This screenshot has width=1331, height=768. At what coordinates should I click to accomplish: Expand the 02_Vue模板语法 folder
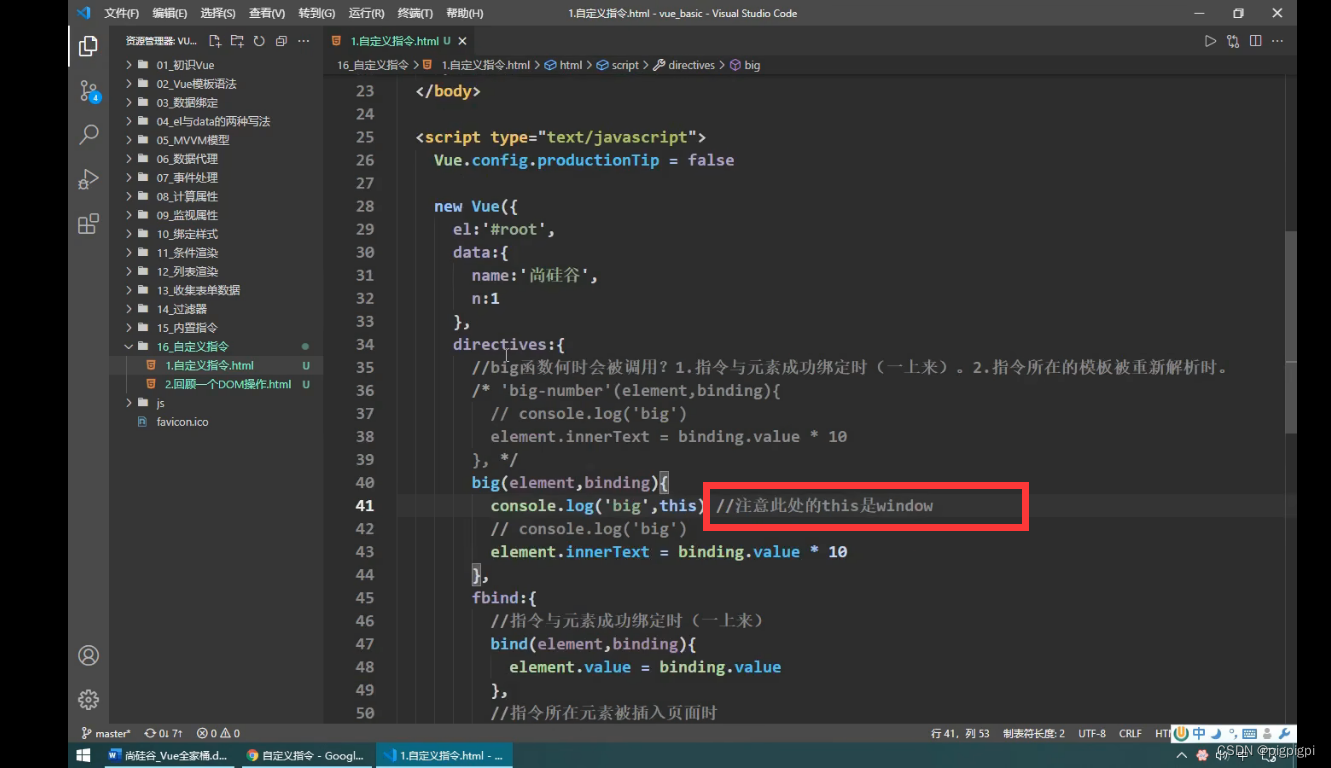point(216,84)
